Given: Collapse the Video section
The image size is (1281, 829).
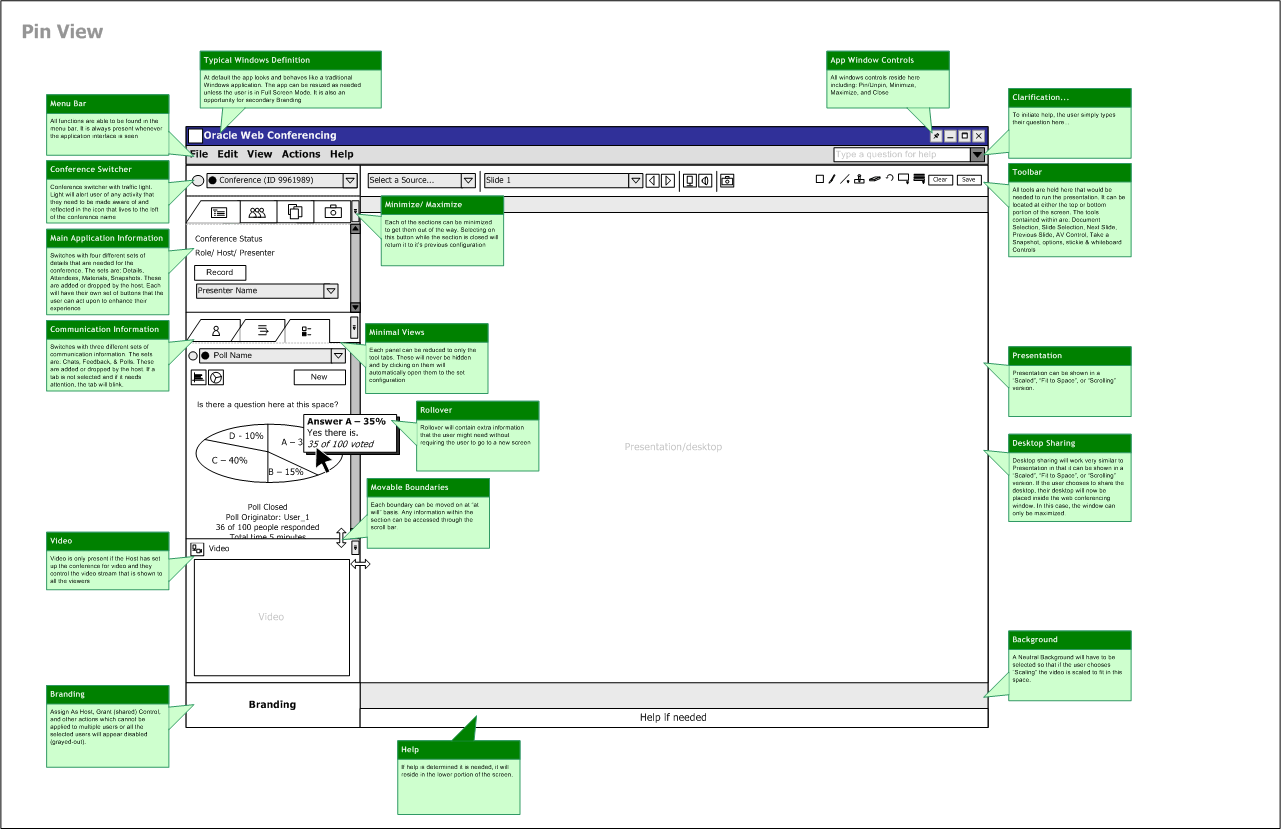Looking at the screenshot, I should point(354,548).
